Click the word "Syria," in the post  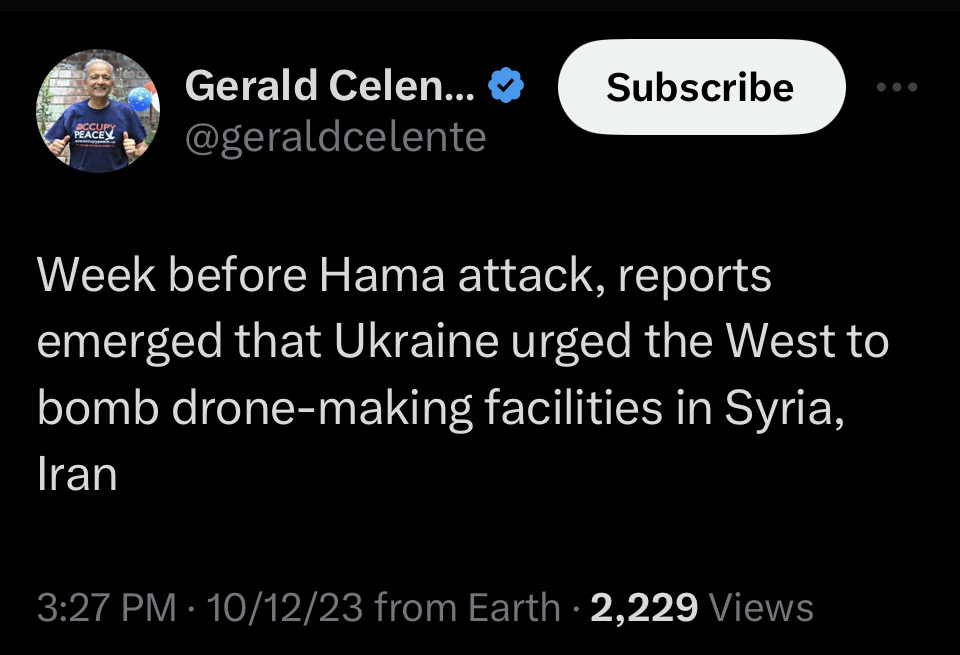tap(784, 409)
